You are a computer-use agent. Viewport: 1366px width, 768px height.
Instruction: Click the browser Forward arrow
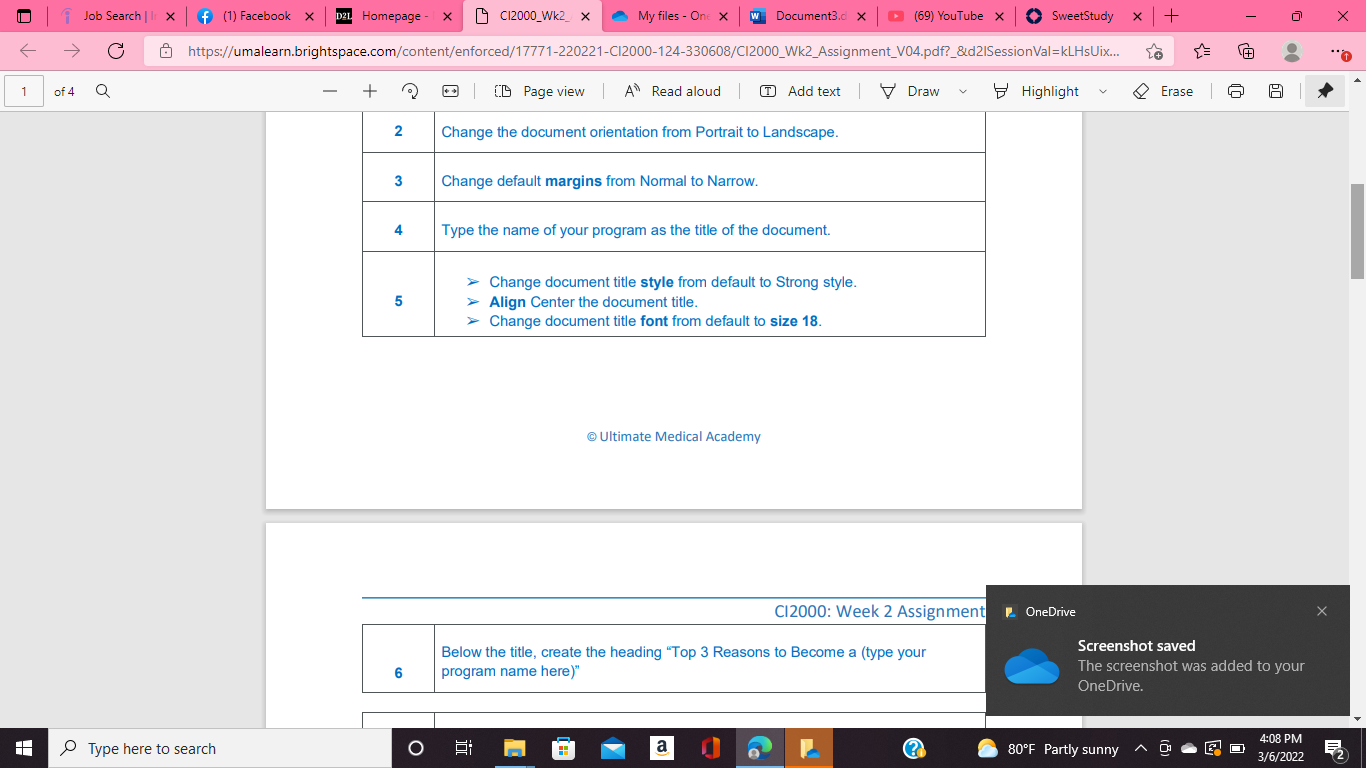pos(72,51)
